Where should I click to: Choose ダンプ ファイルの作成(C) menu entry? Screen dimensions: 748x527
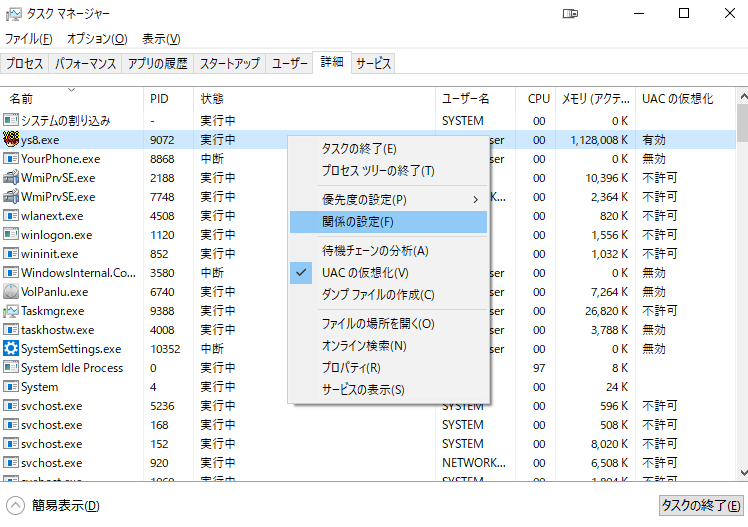[x=388, y=295]
